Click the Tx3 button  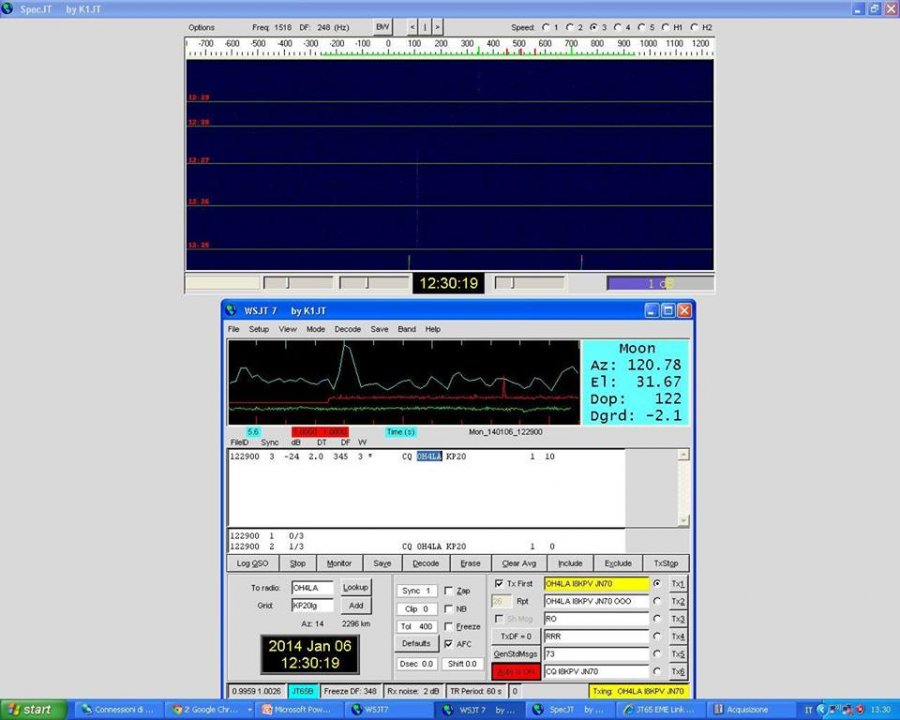(x=678, y=619)
